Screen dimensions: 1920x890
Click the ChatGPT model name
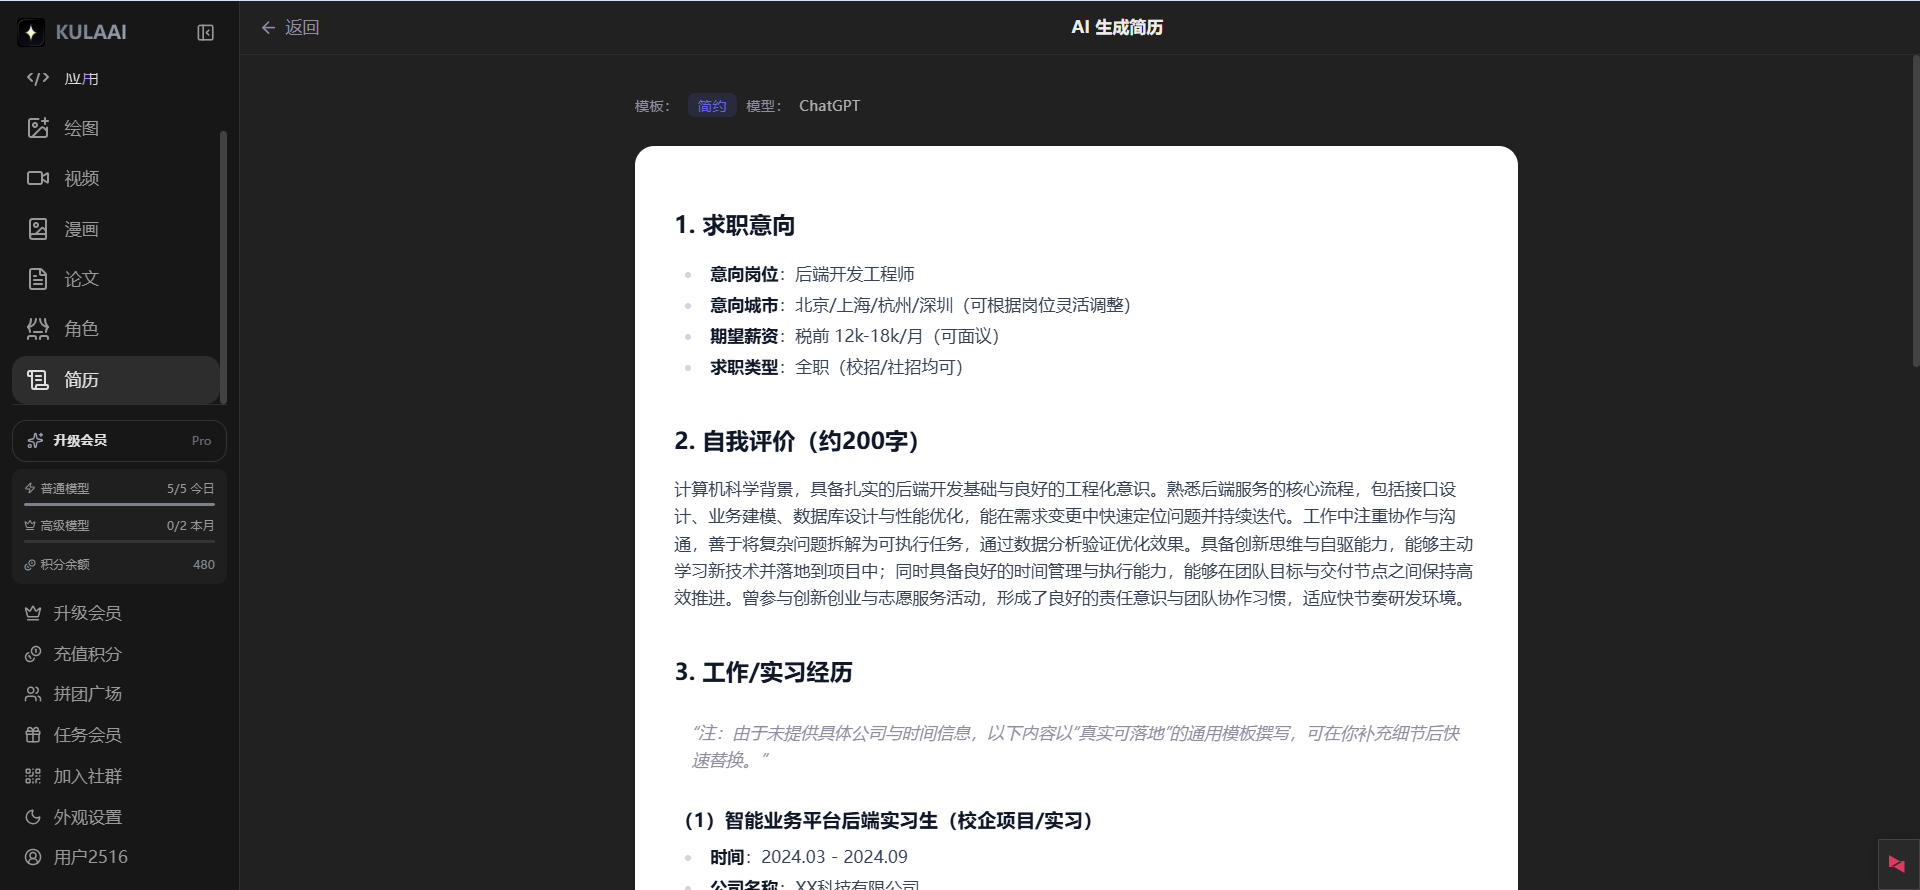(x=829, y=106)
